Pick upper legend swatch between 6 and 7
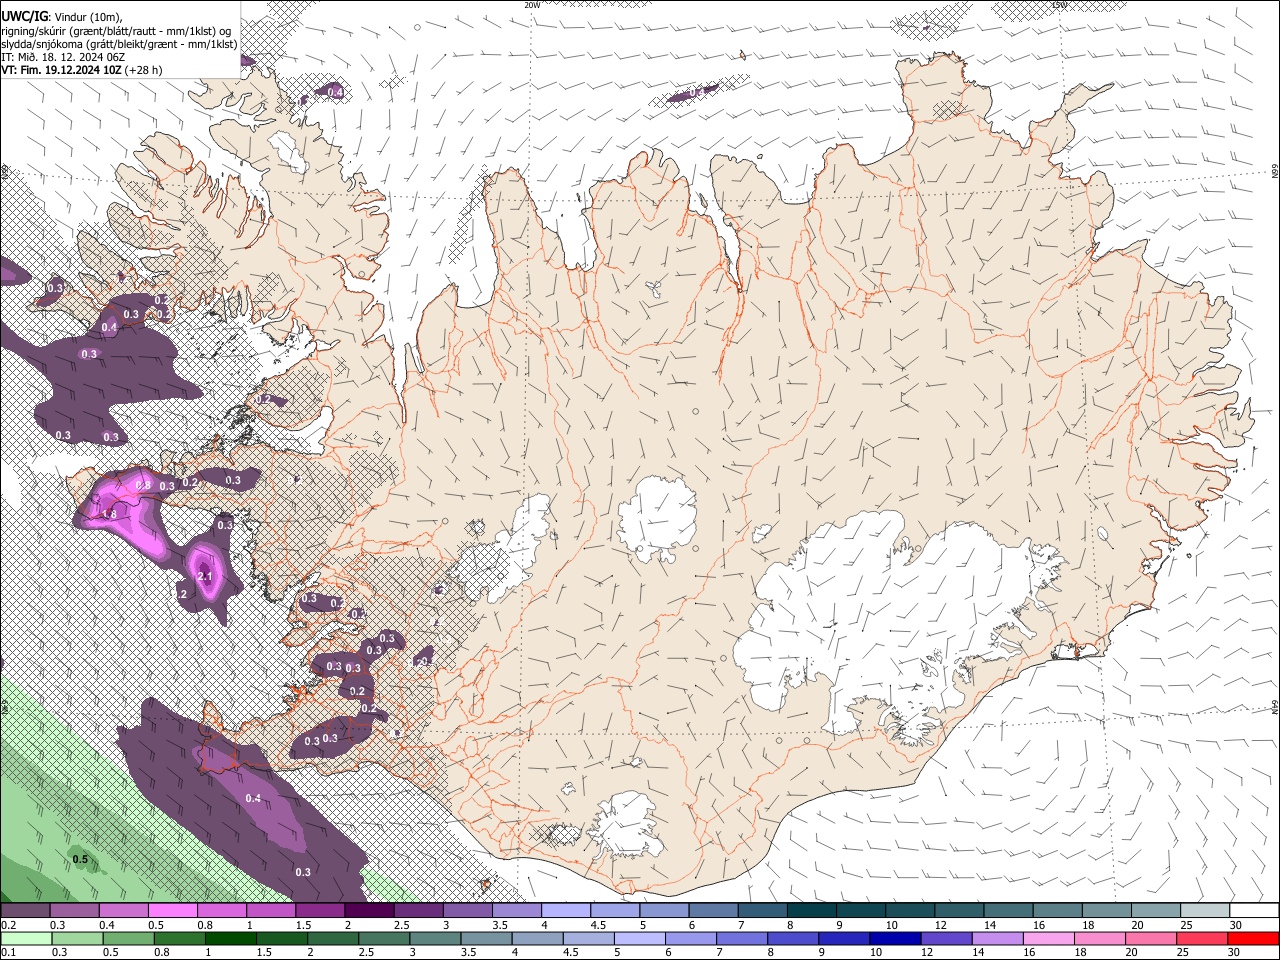Screen dimensions: 1280x960 coord(713,911)
